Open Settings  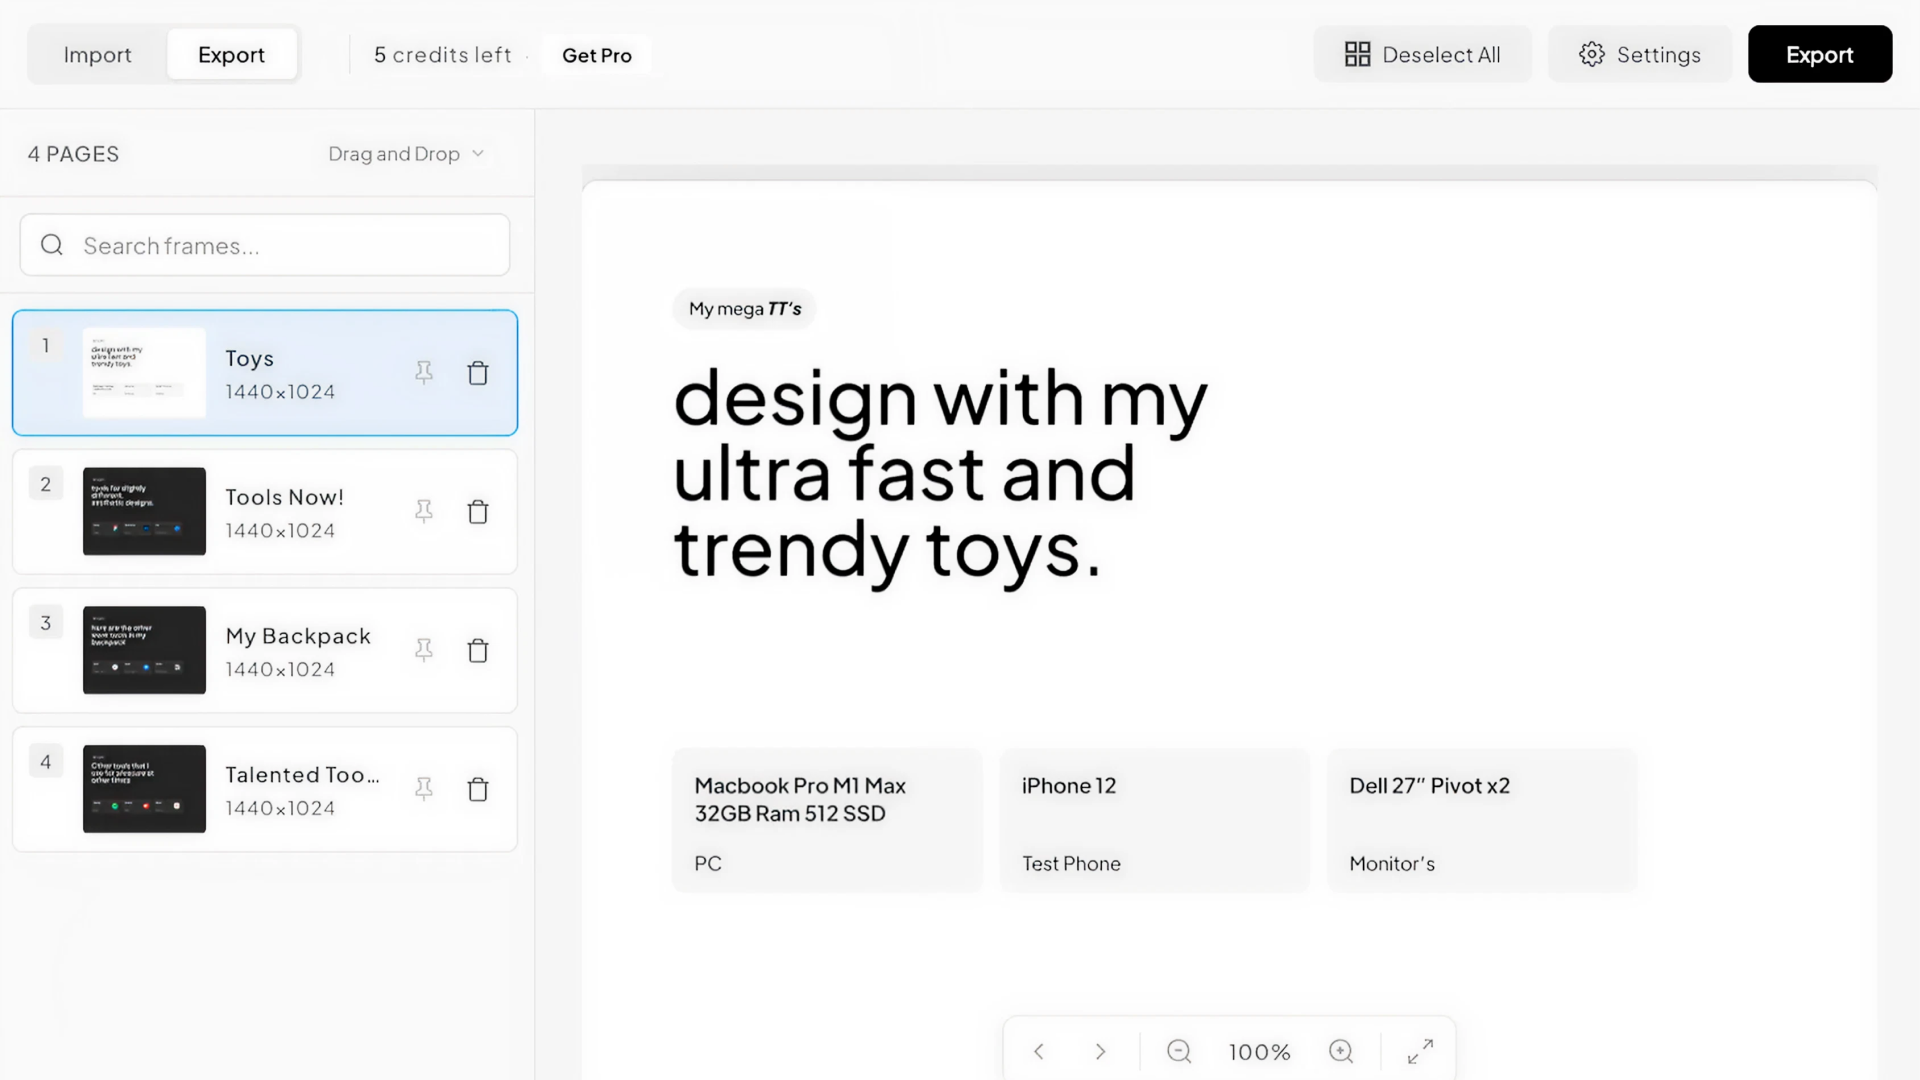coord(1639,55)
